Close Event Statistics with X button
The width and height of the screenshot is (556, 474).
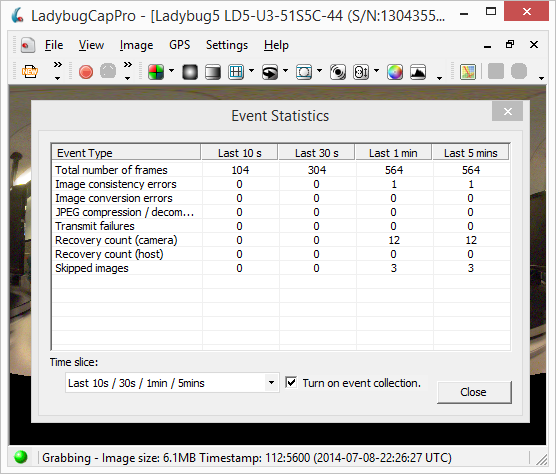coord(507,111)
